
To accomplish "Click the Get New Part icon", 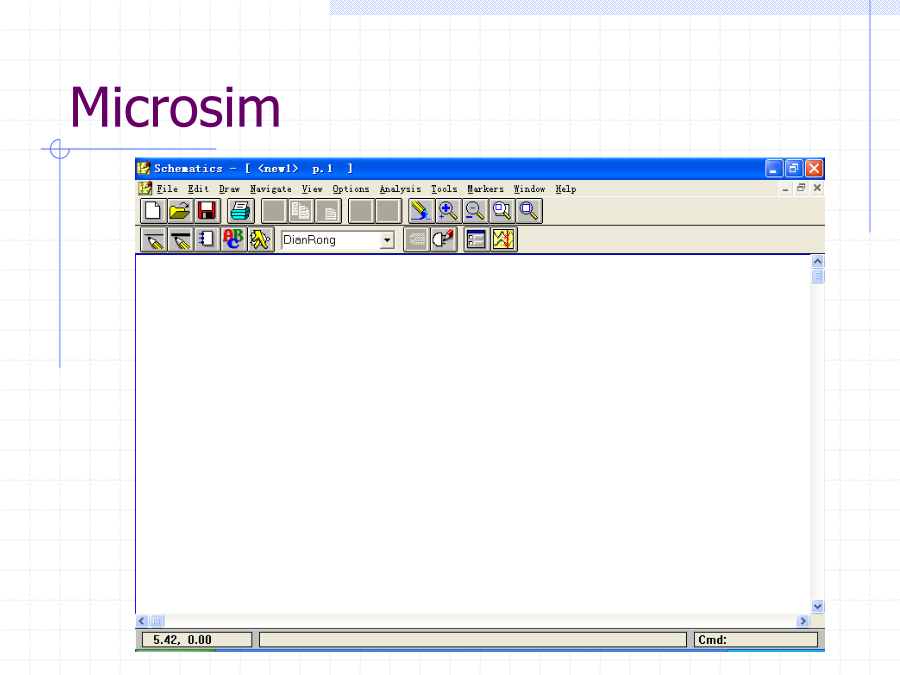I will [x=261, y=239].
